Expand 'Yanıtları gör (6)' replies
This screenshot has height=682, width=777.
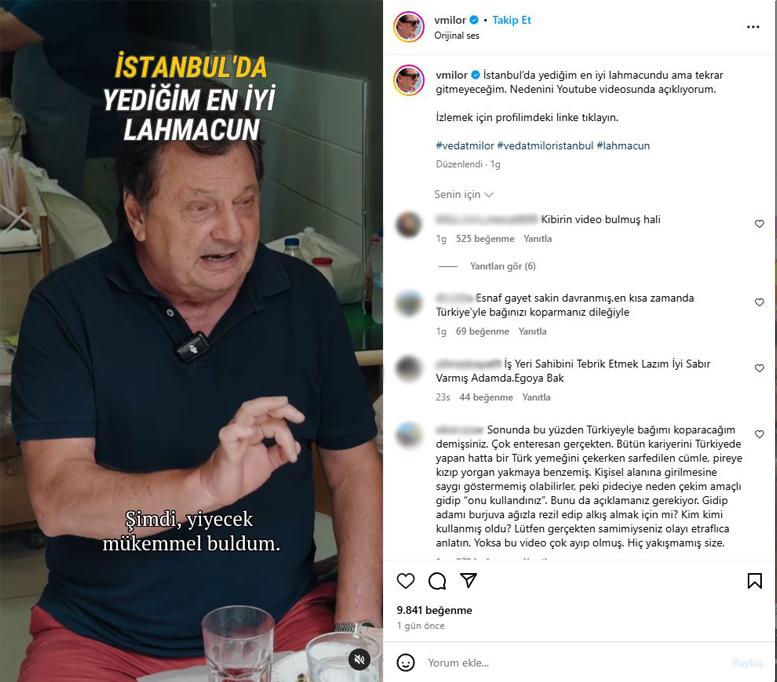[x=502, y=266]
